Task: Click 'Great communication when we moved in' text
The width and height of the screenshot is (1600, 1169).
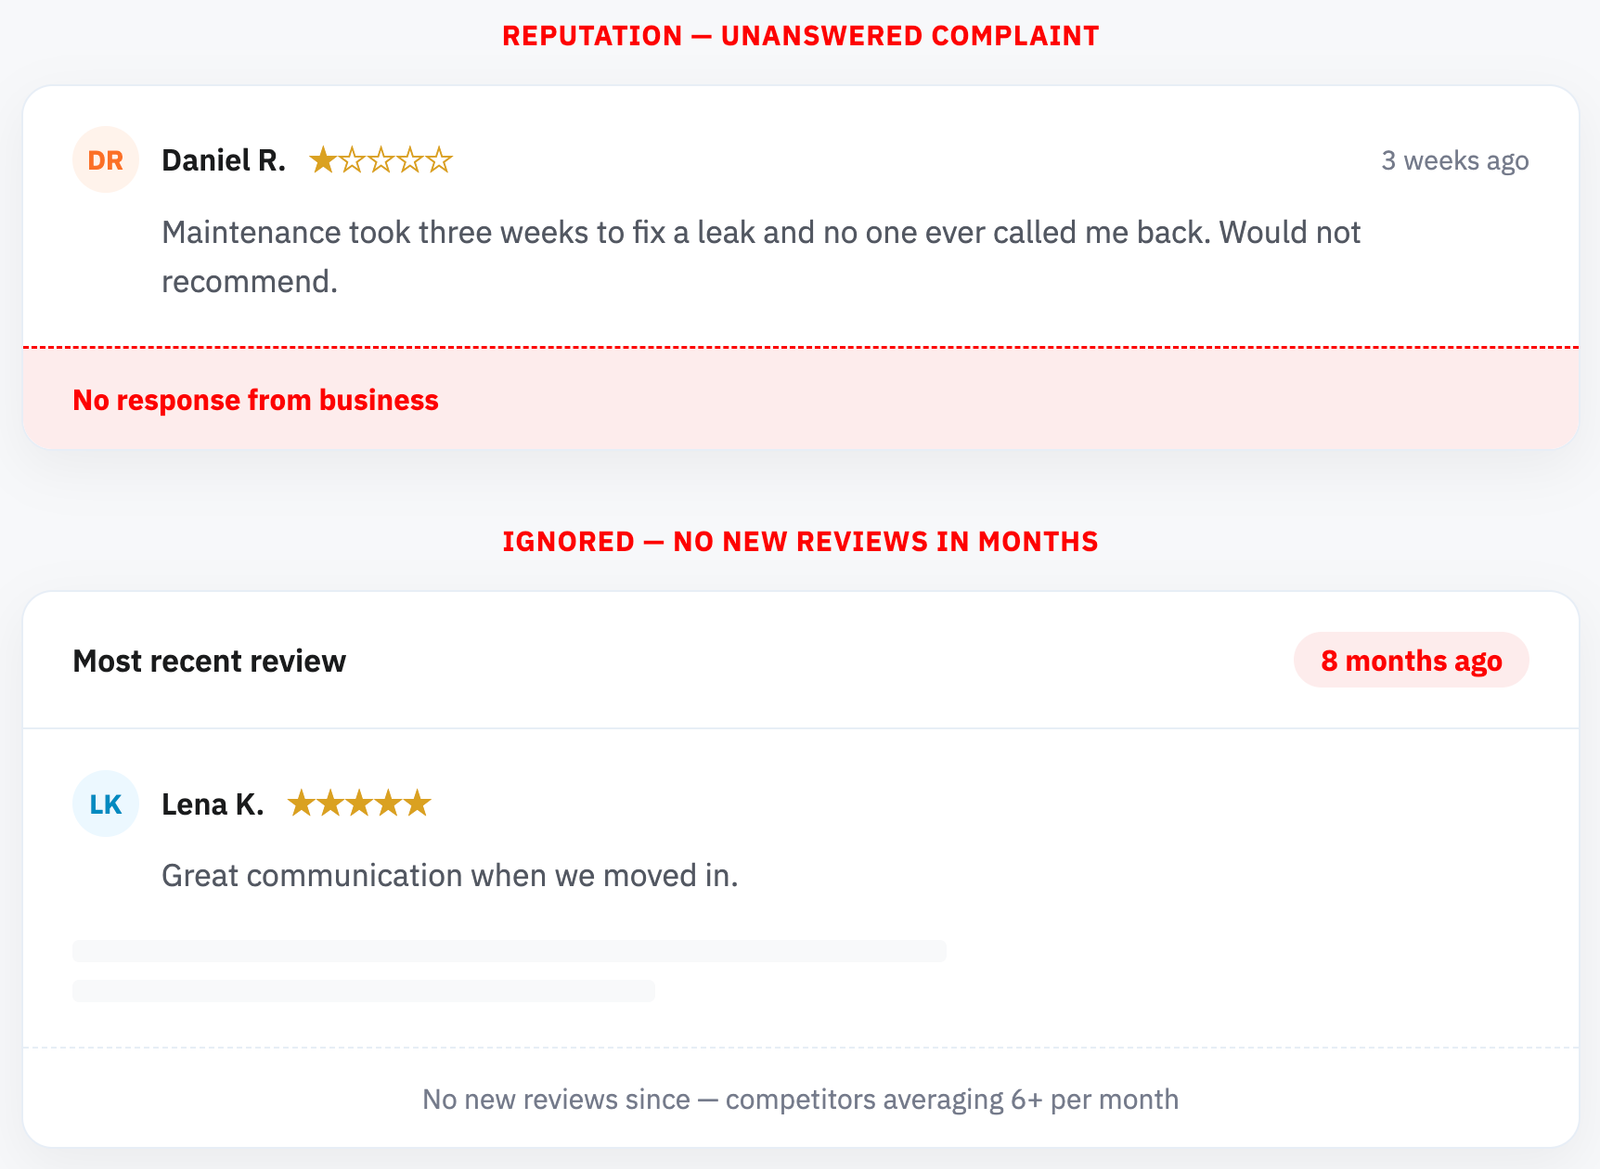Action: click(x=450, y=876)
